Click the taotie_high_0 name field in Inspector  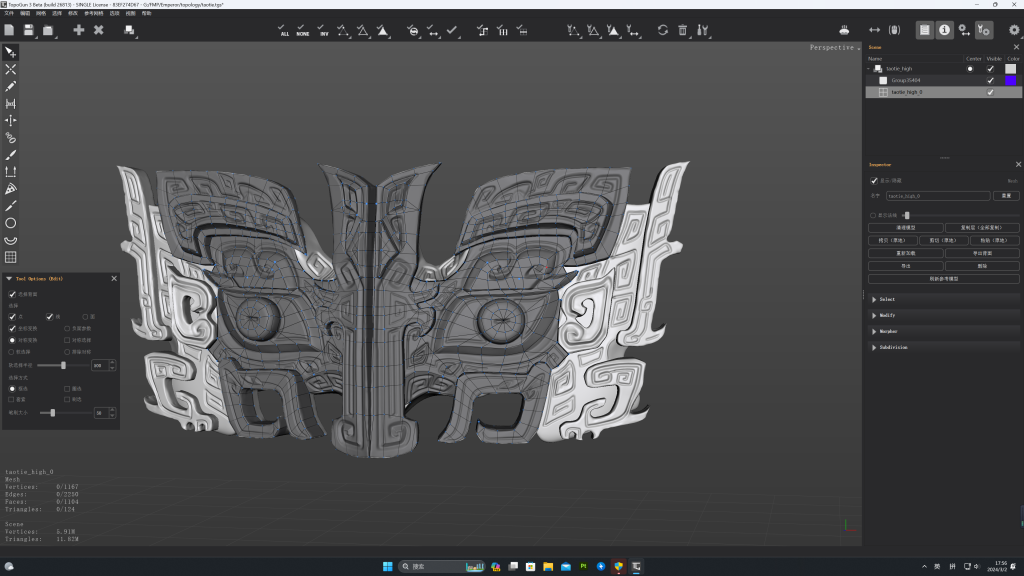pyautogui.click(x=938, y=196)
